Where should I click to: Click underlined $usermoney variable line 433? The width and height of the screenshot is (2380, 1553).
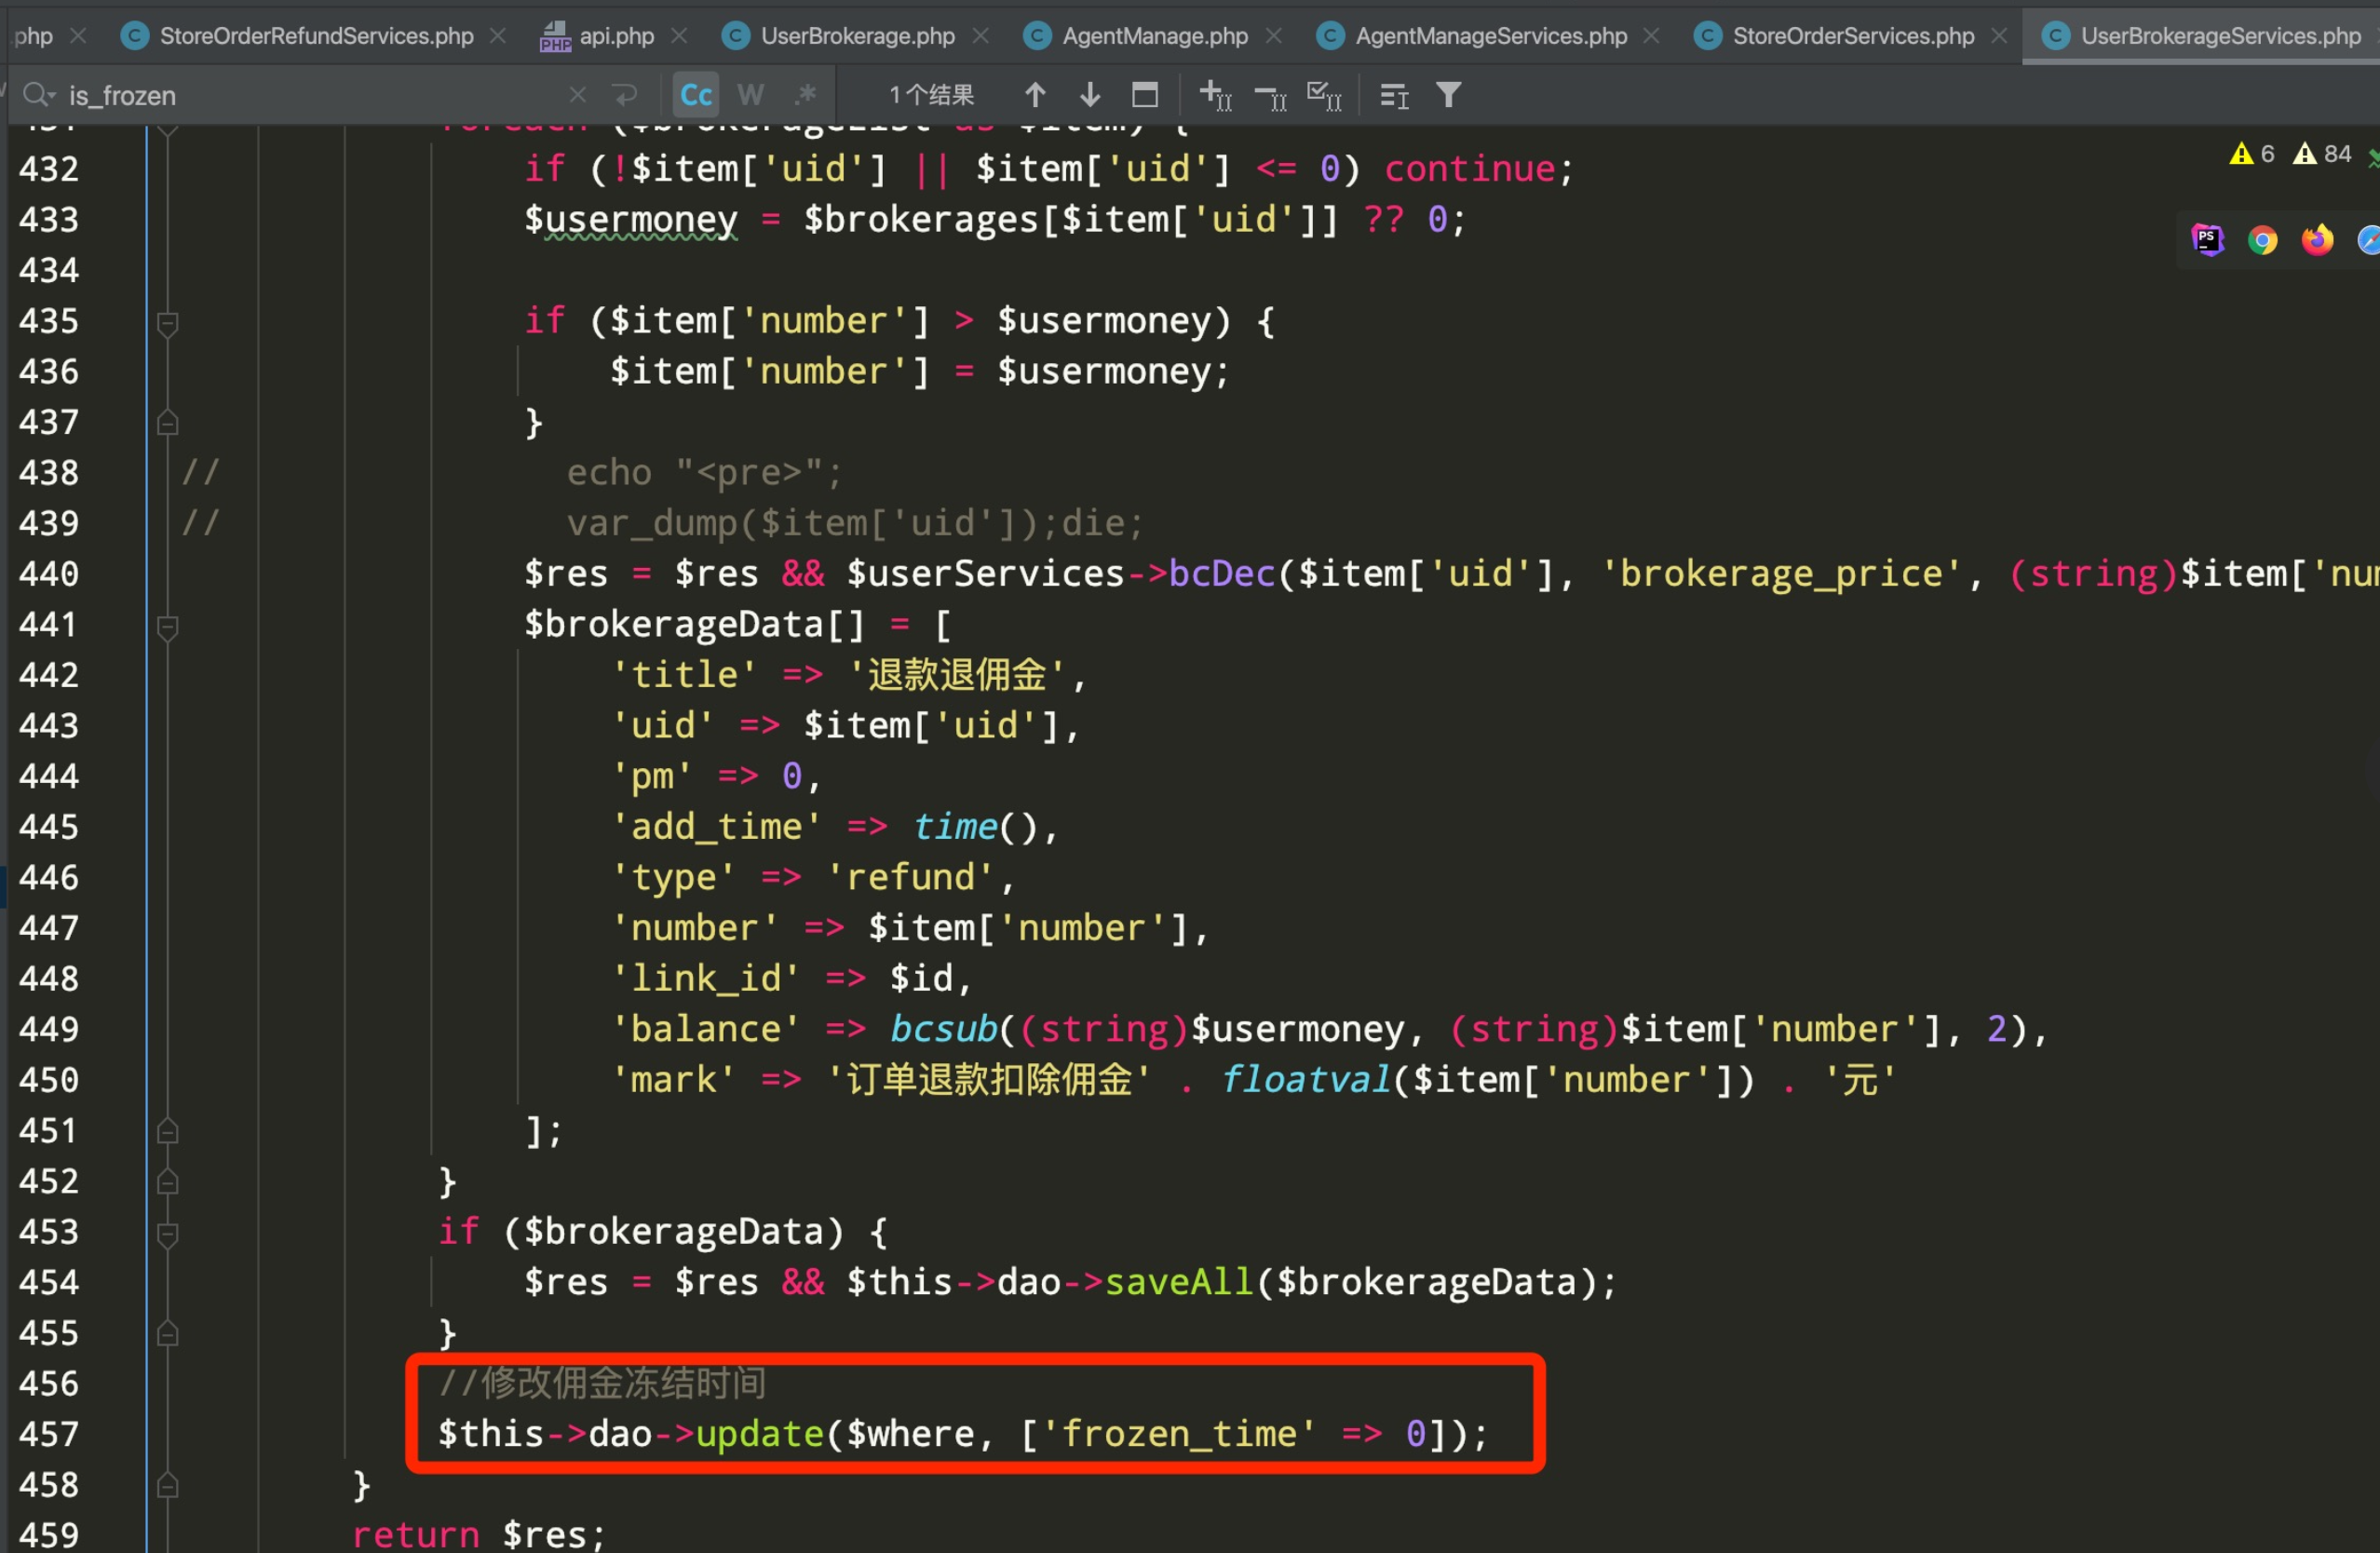(631, 220)
